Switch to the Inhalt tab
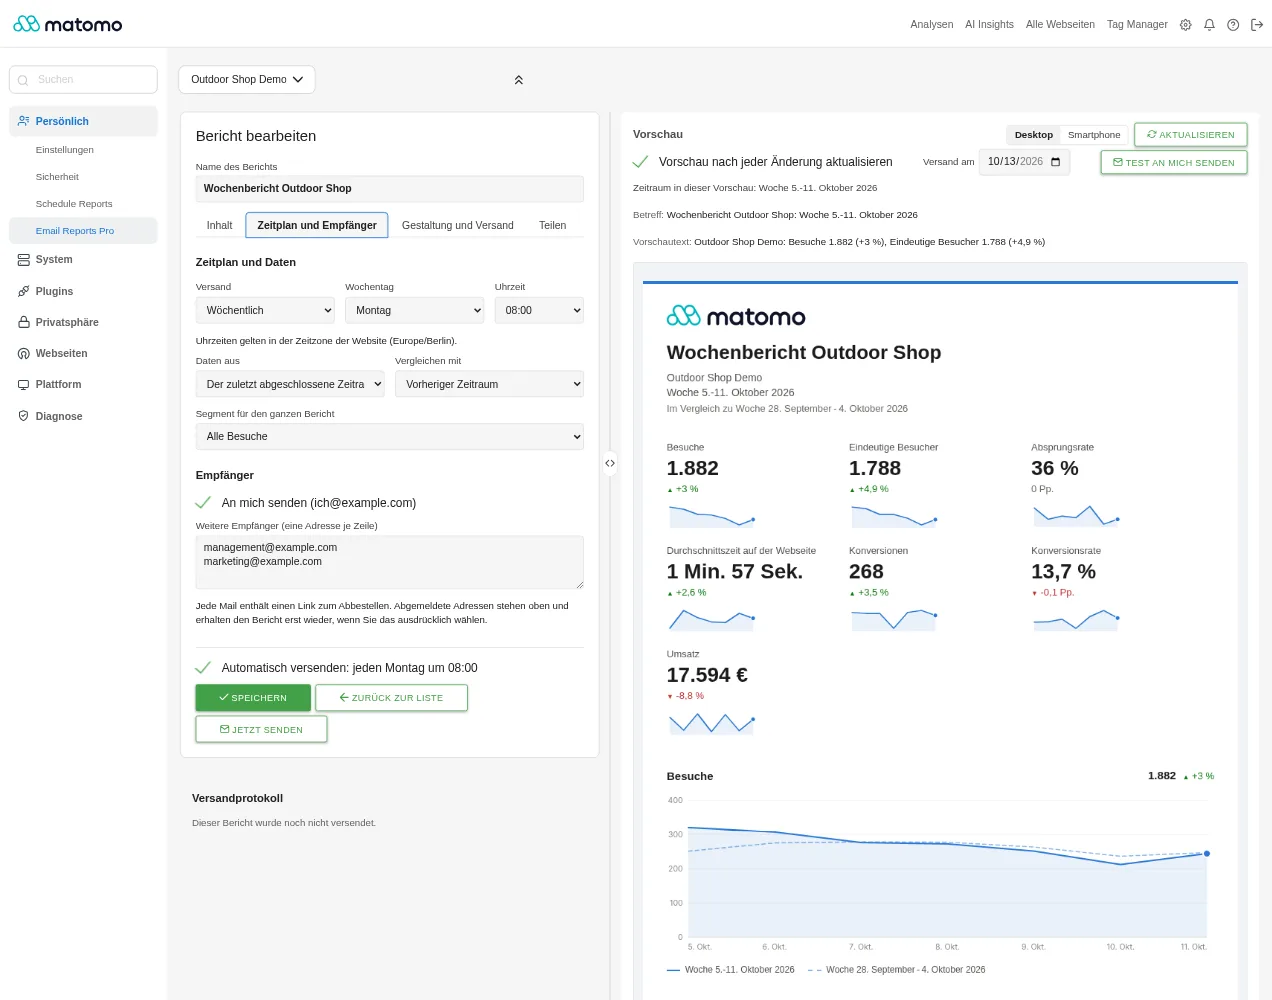Image resolution: width=1272 pixels, height=1000 pixels. [x=219, y=225]
